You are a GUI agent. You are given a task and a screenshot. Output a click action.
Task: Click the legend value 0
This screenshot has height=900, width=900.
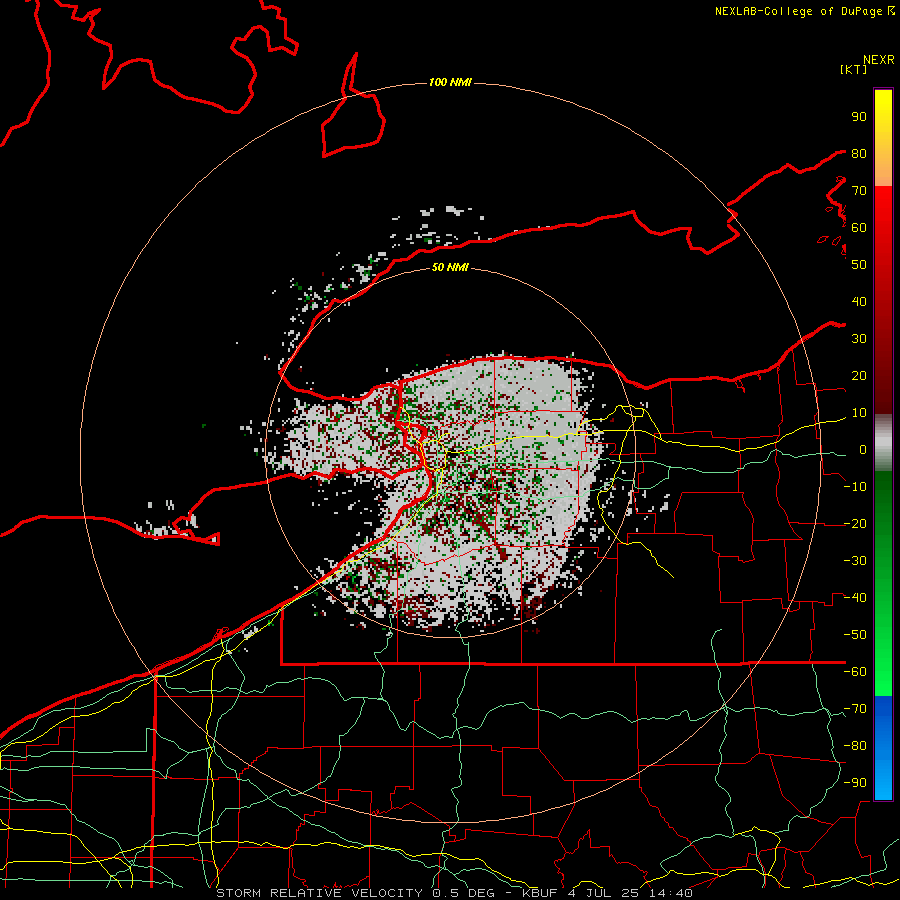click(863, 449)
